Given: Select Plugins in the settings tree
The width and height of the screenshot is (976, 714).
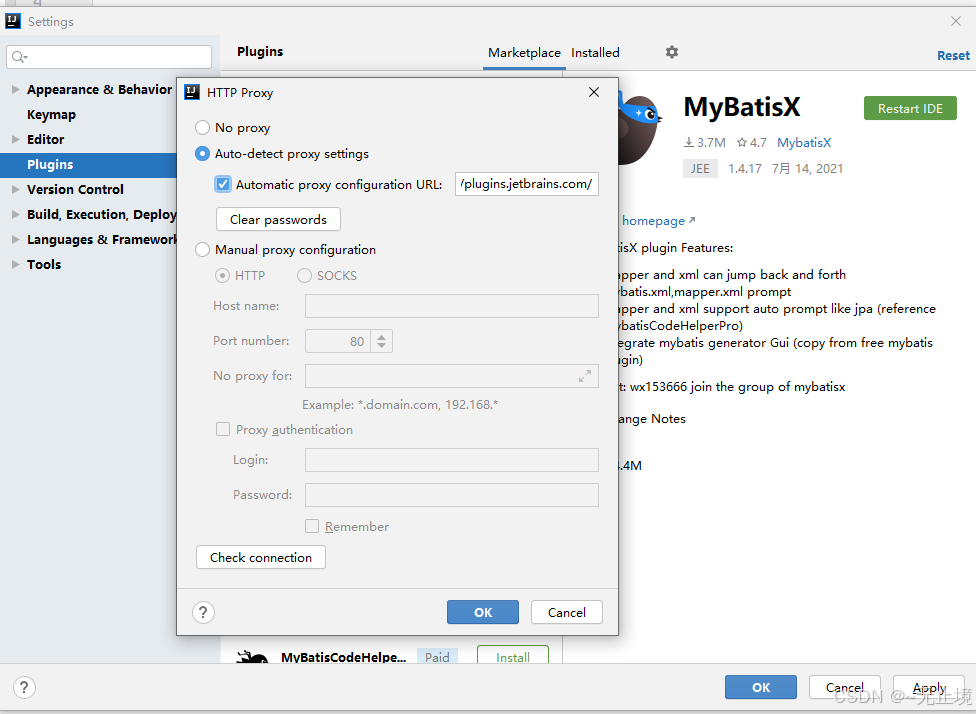Looking at the screenshot, I should coord(88,165).
